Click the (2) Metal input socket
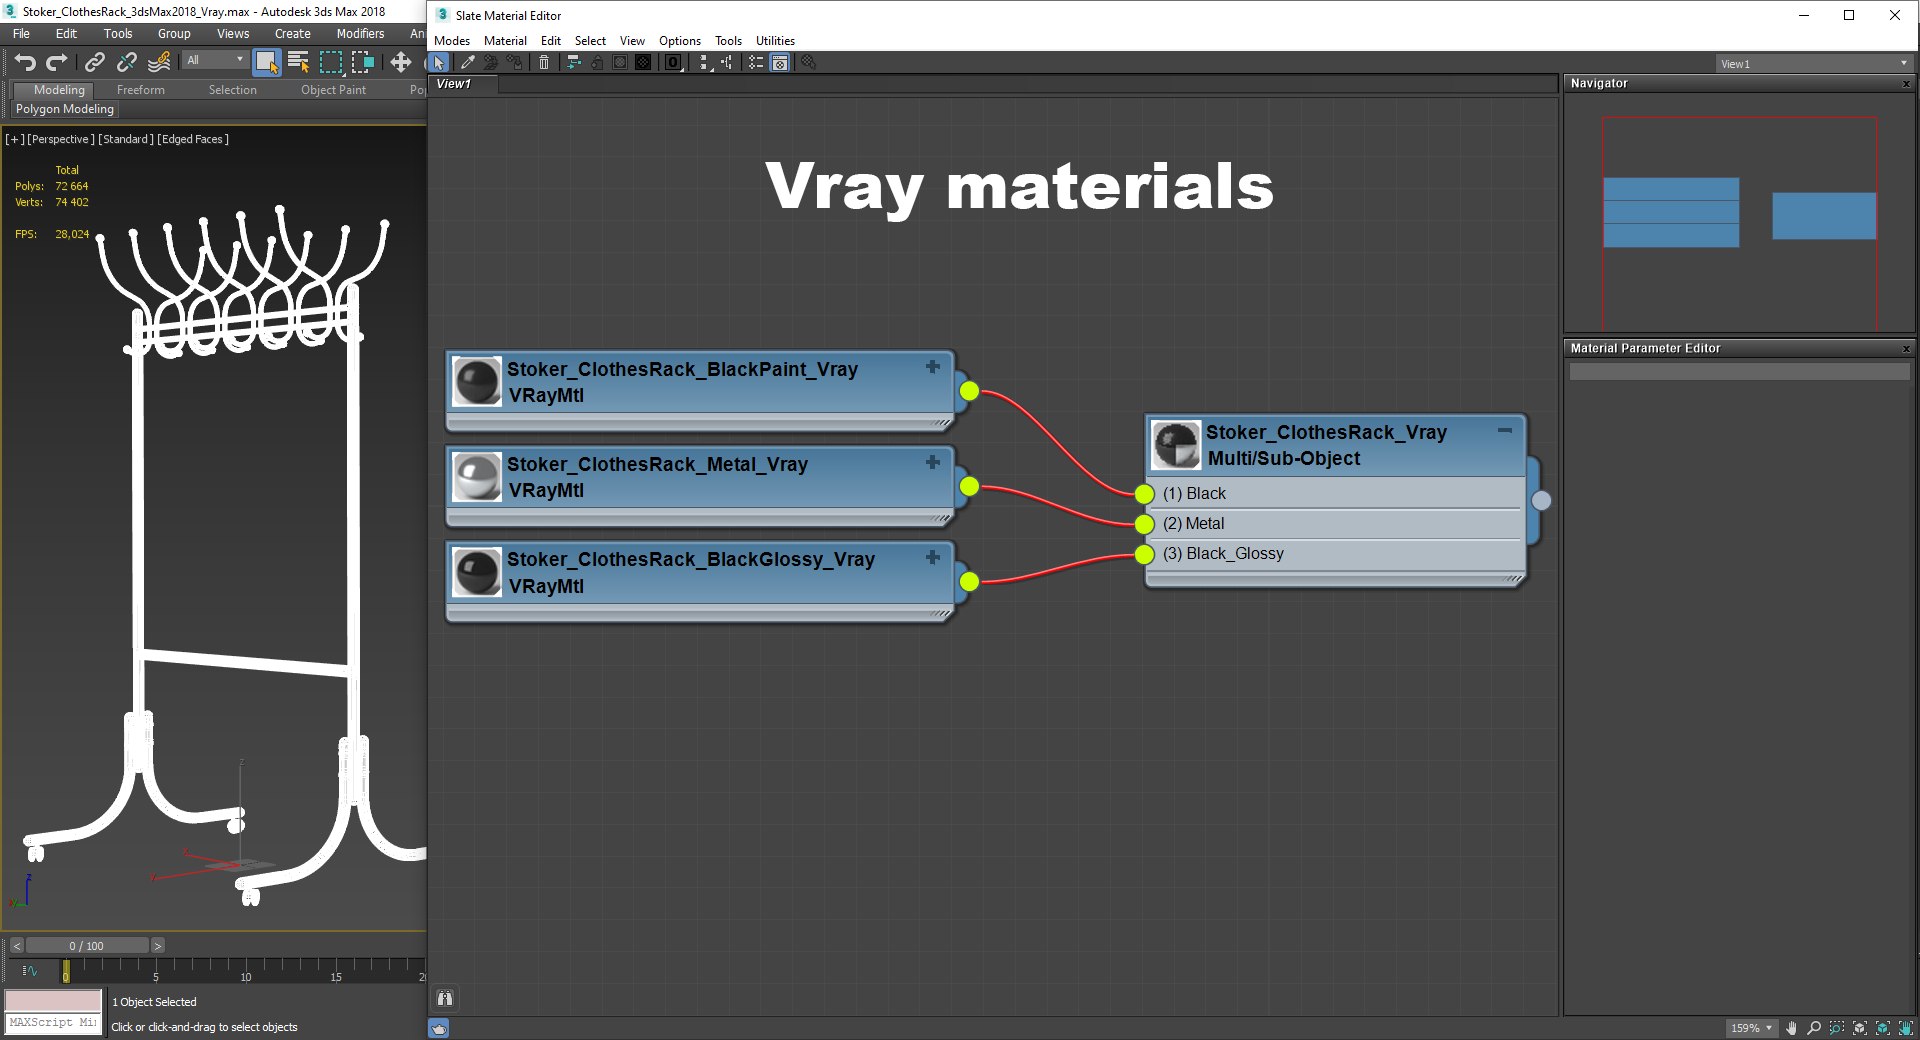1920x1040 pixels. pyautogui.click(x=1145, y=524)
